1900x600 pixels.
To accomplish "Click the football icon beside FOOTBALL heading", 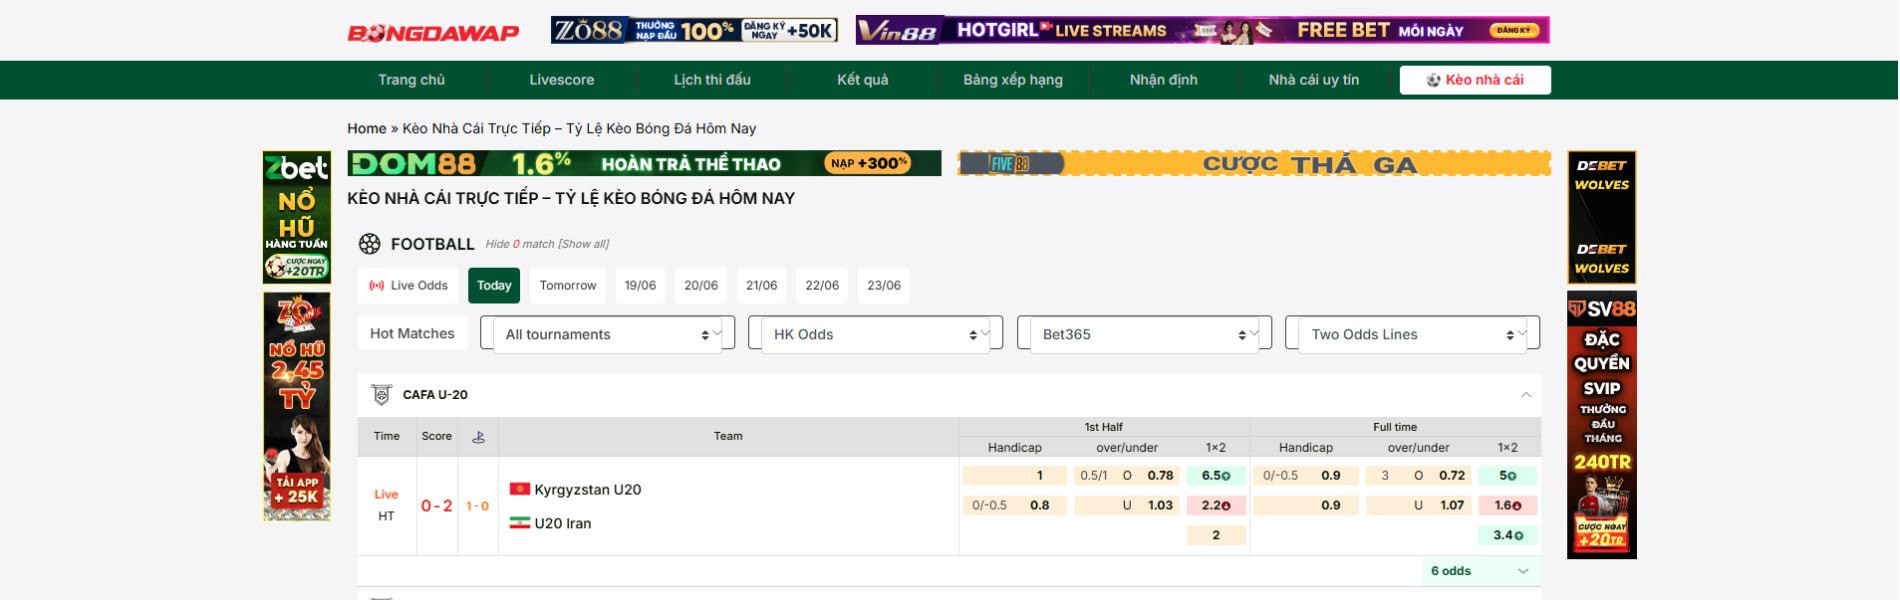I will [x=370, y=244].
